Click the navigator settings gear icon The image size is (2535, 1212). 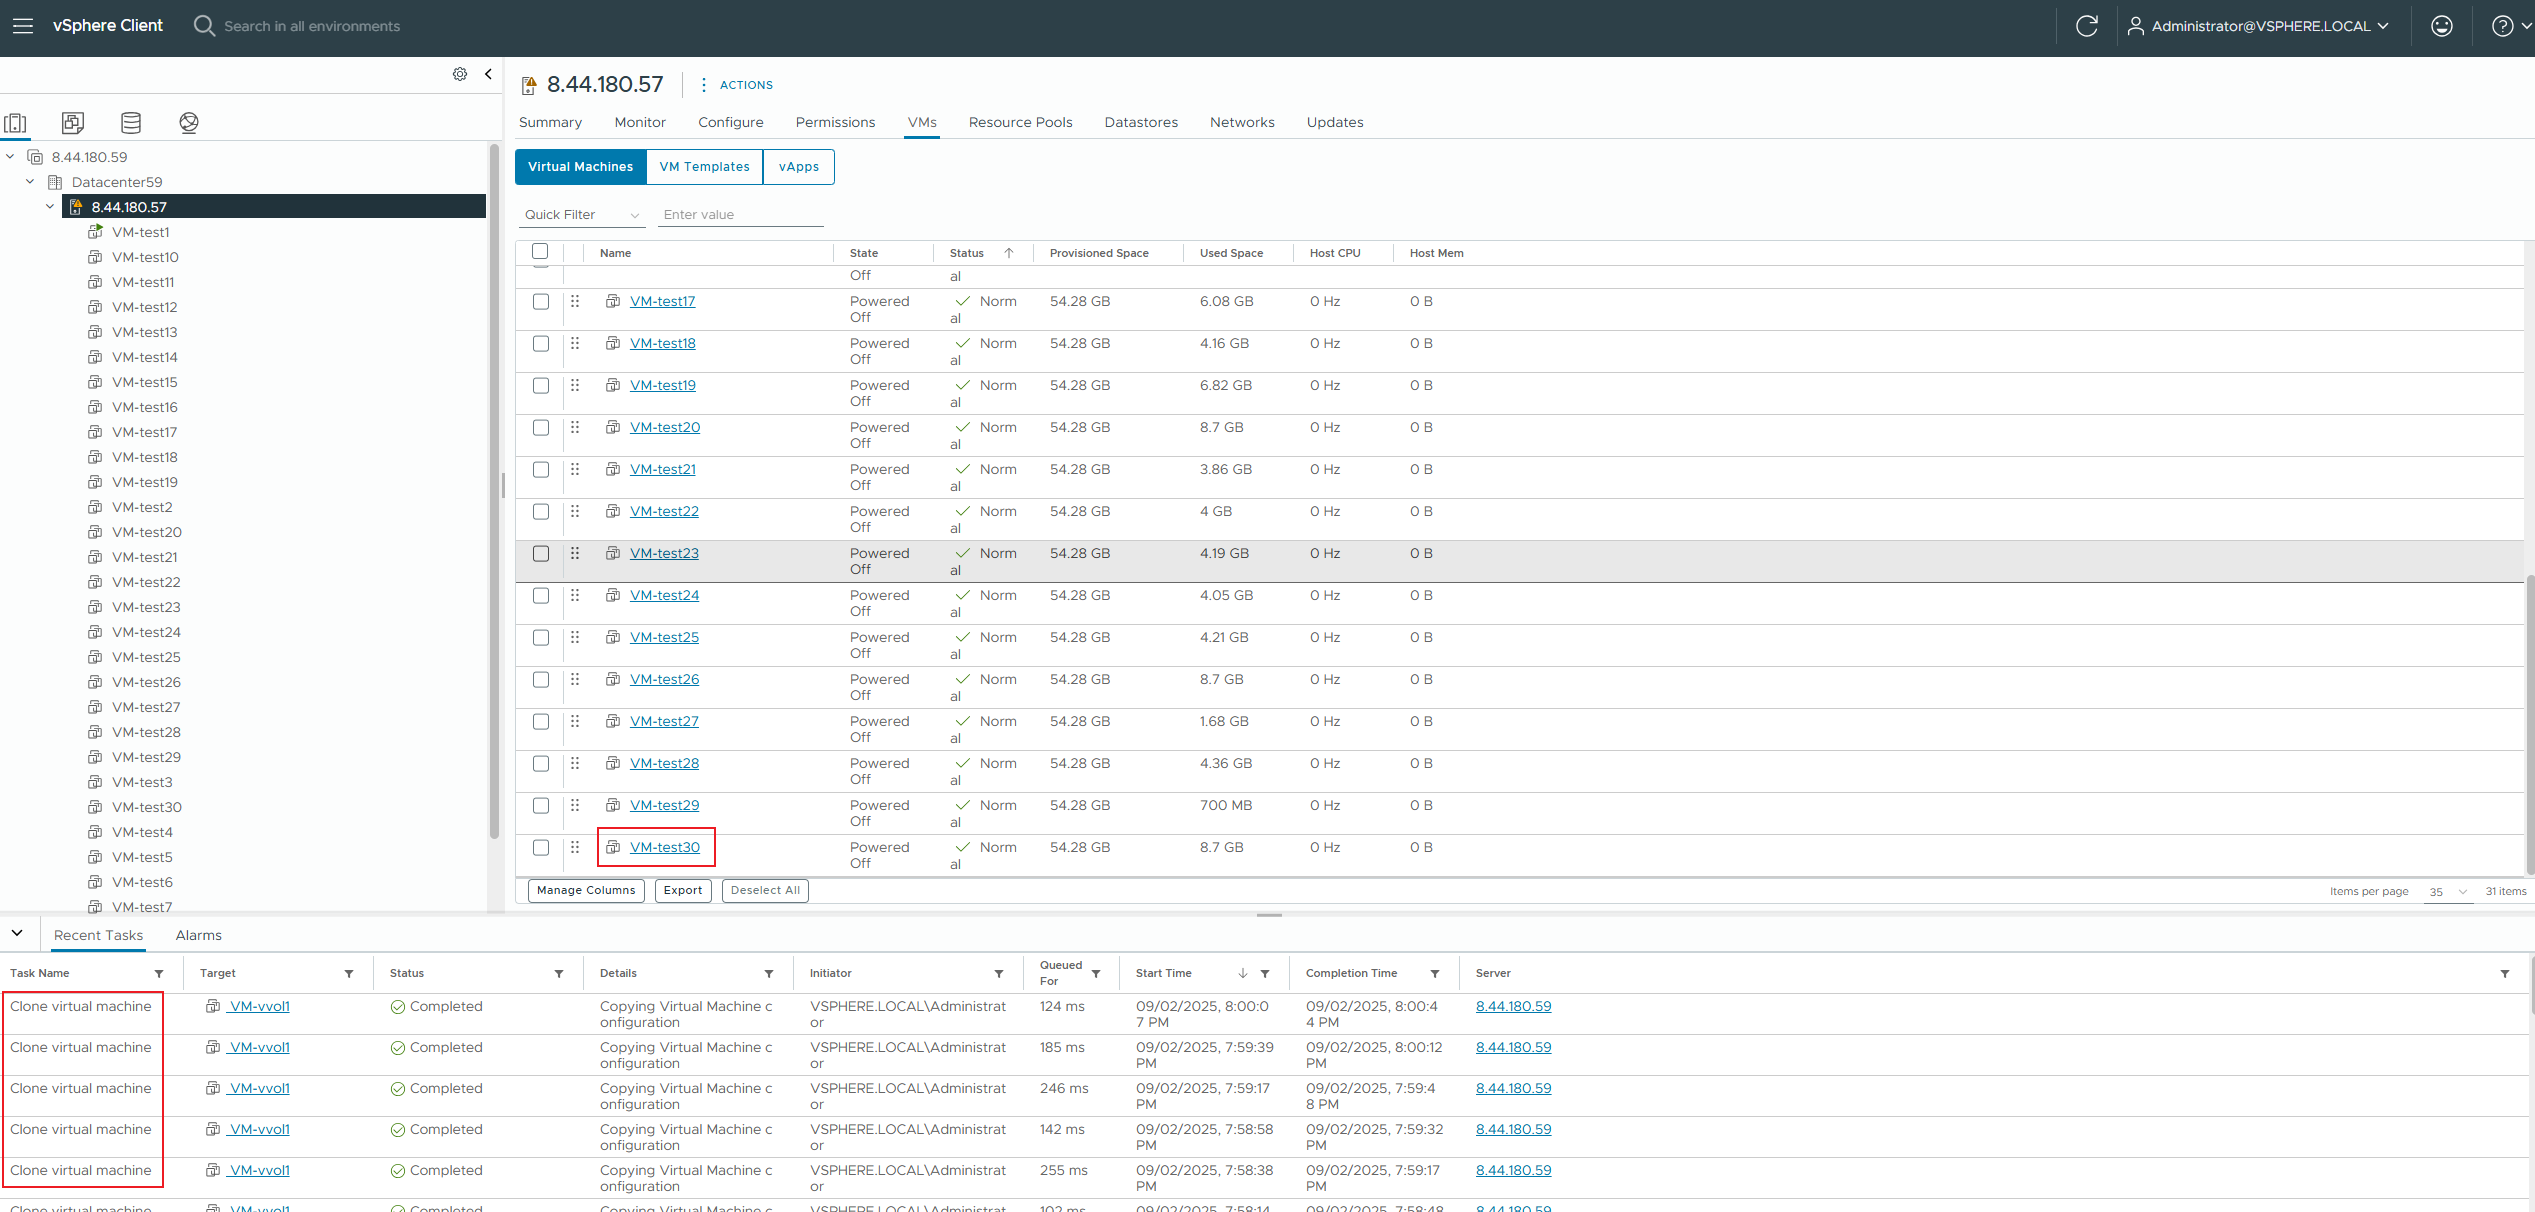coord(460,74)
